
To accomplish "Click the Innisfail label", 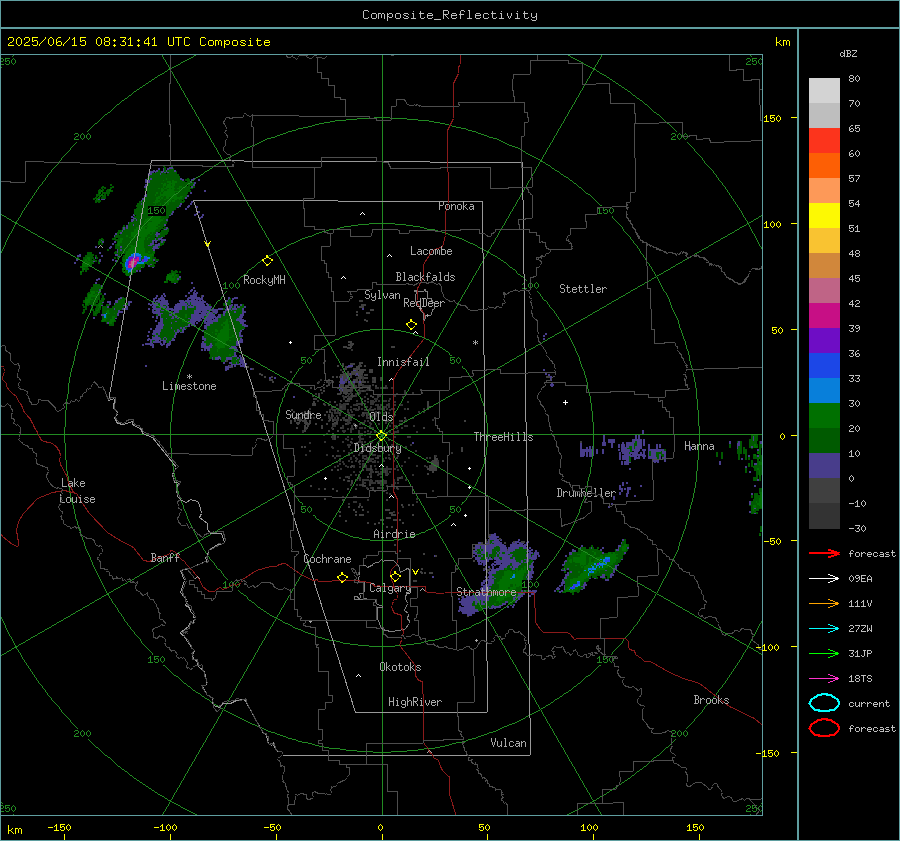I will 403,362.
